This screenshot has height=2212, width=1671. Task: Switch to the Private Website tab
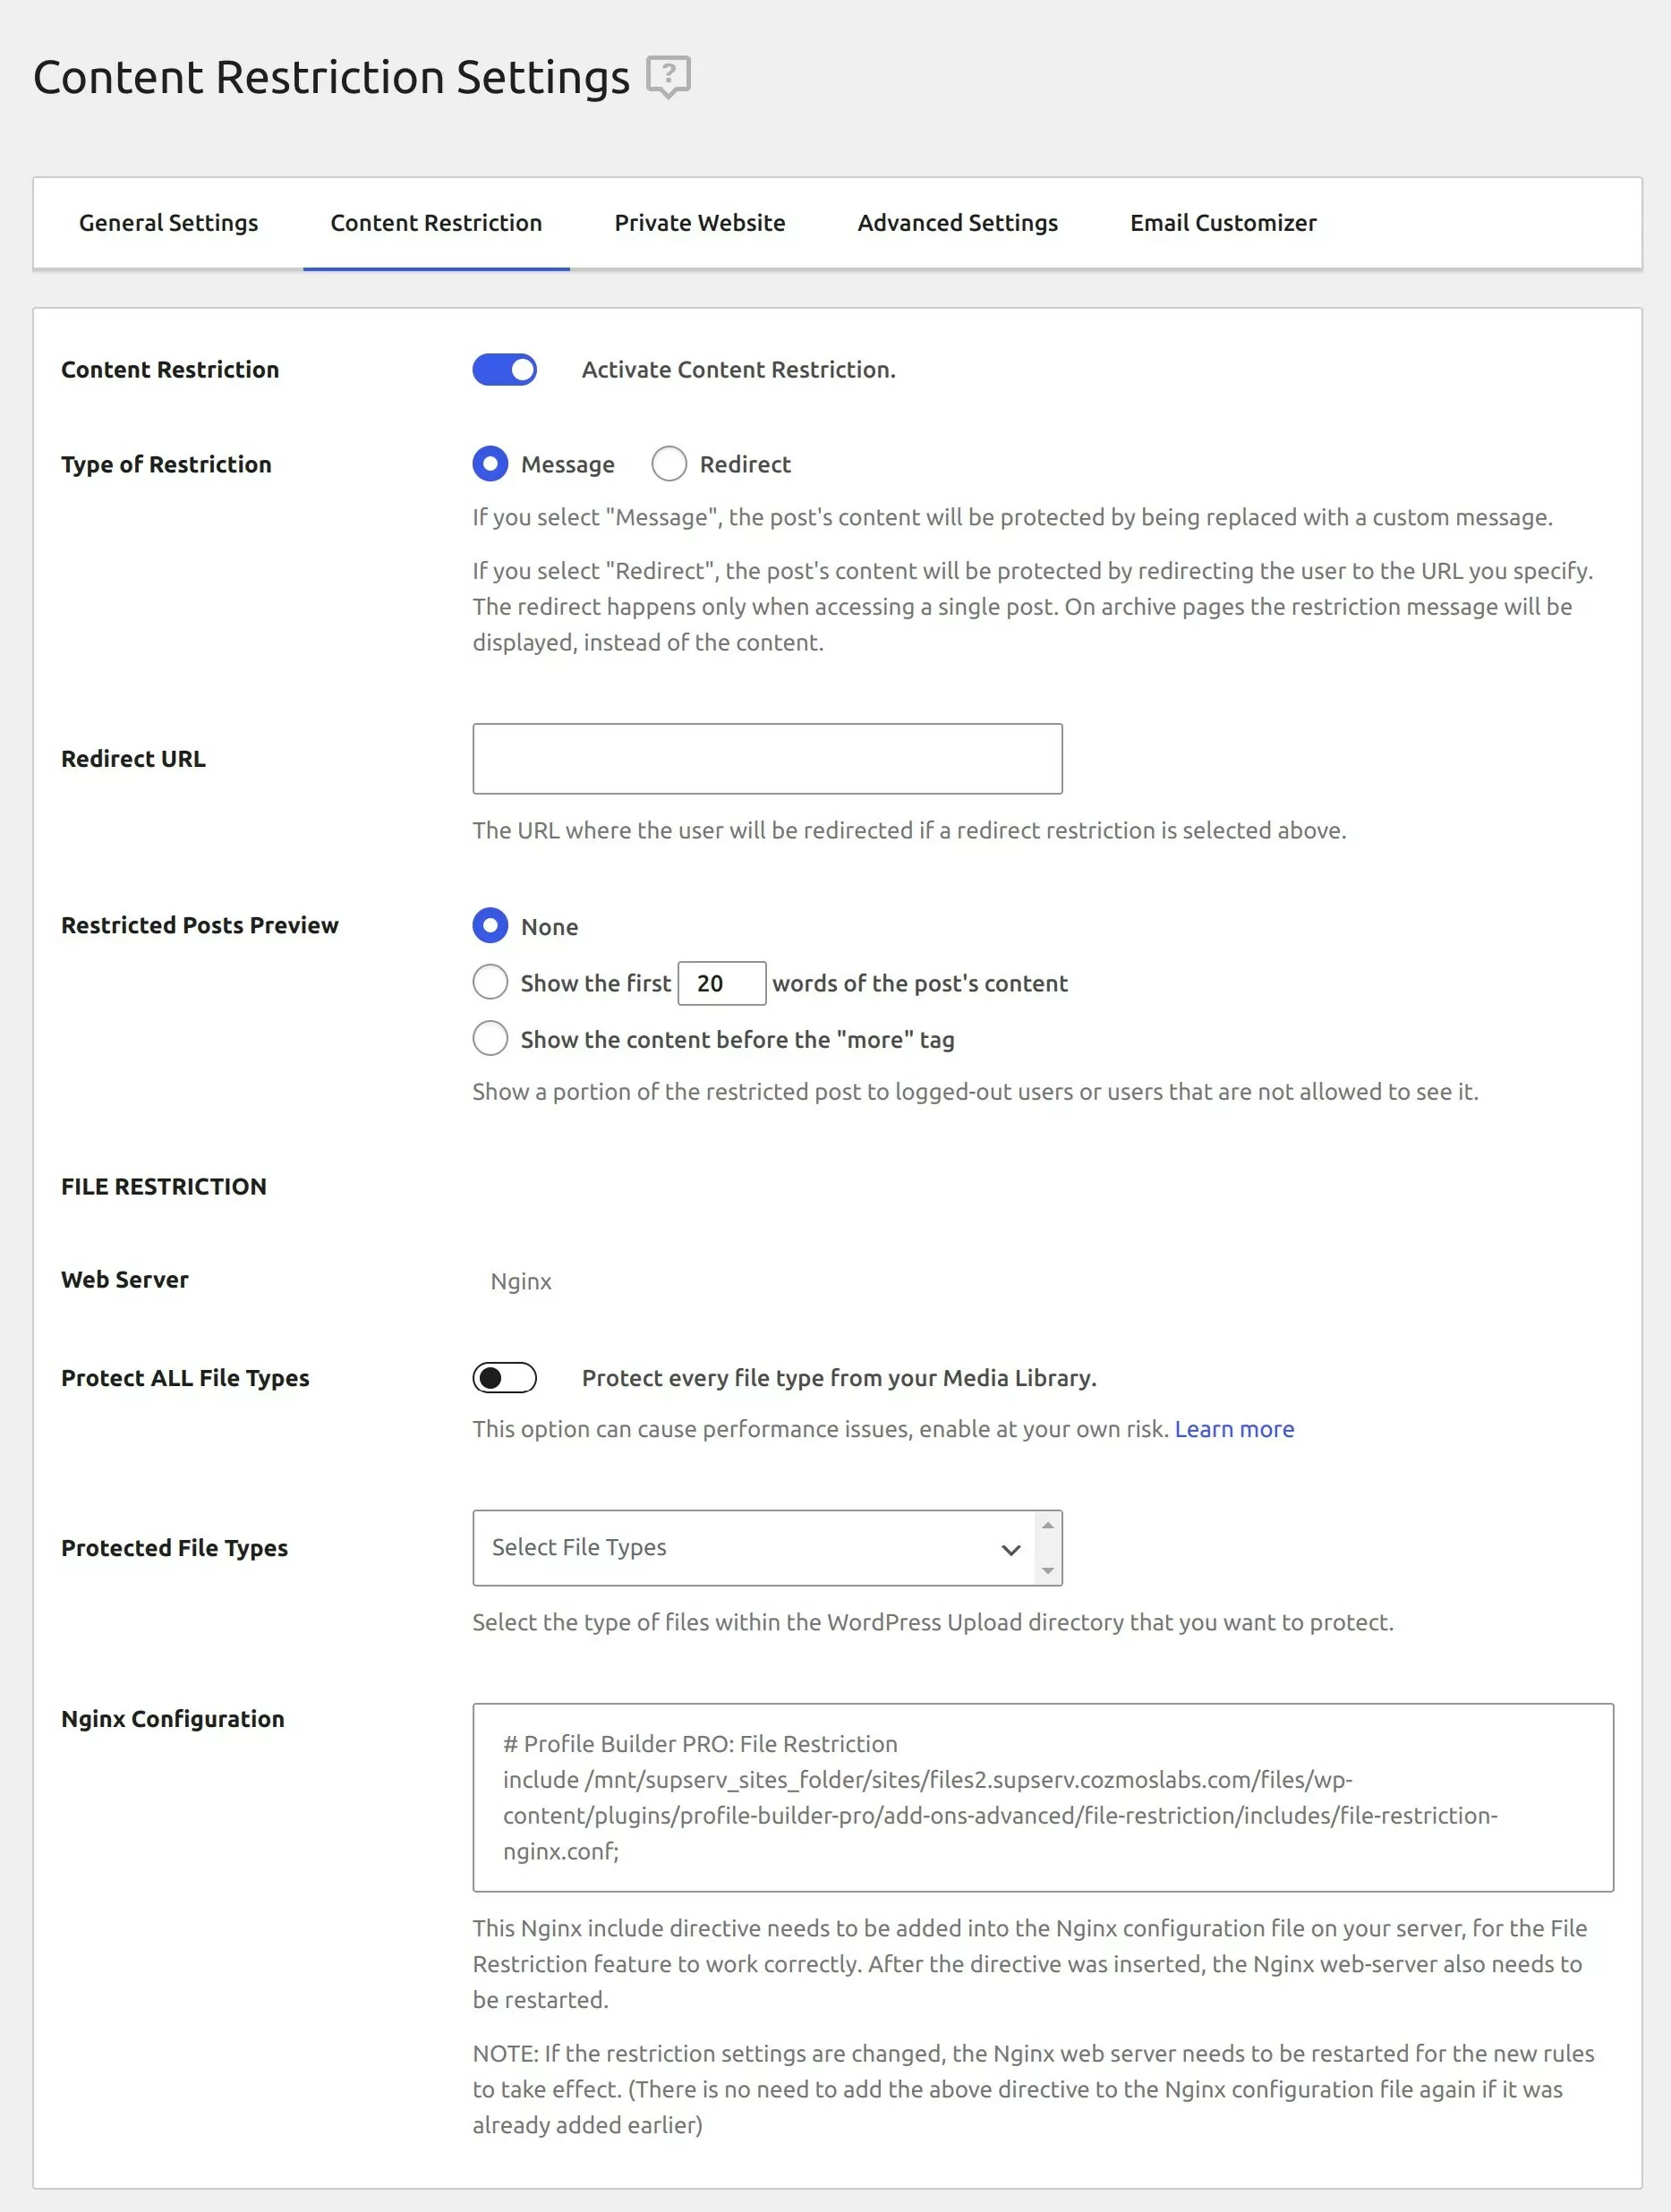coord(700,223)
